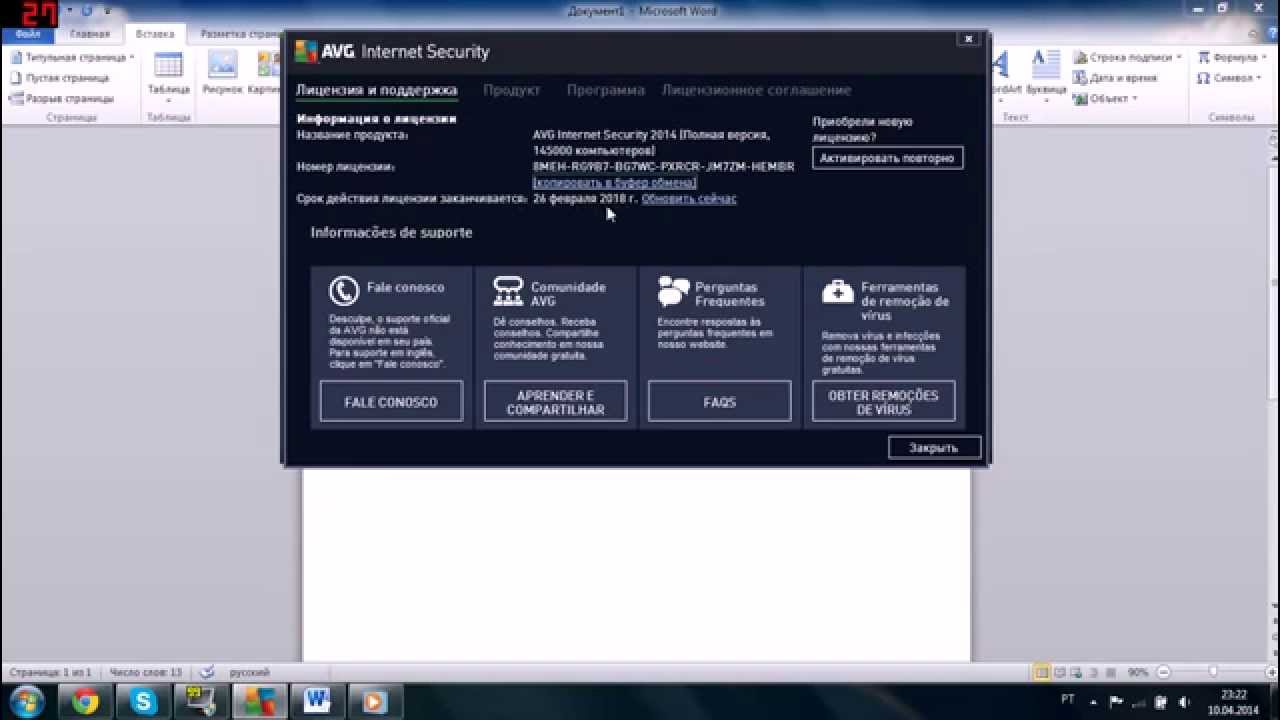Click the phone icon beside Fale conosco
The width and height of the screenshot is (1280, 720).
tap(344, 291)
